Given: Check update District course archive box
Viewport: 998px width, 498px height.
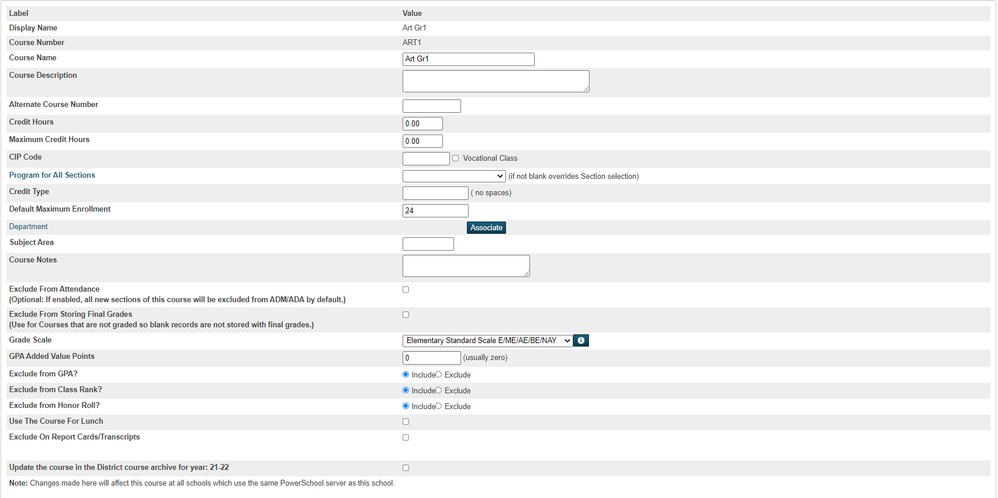Looking at the screenshot, I should point(406,468).
